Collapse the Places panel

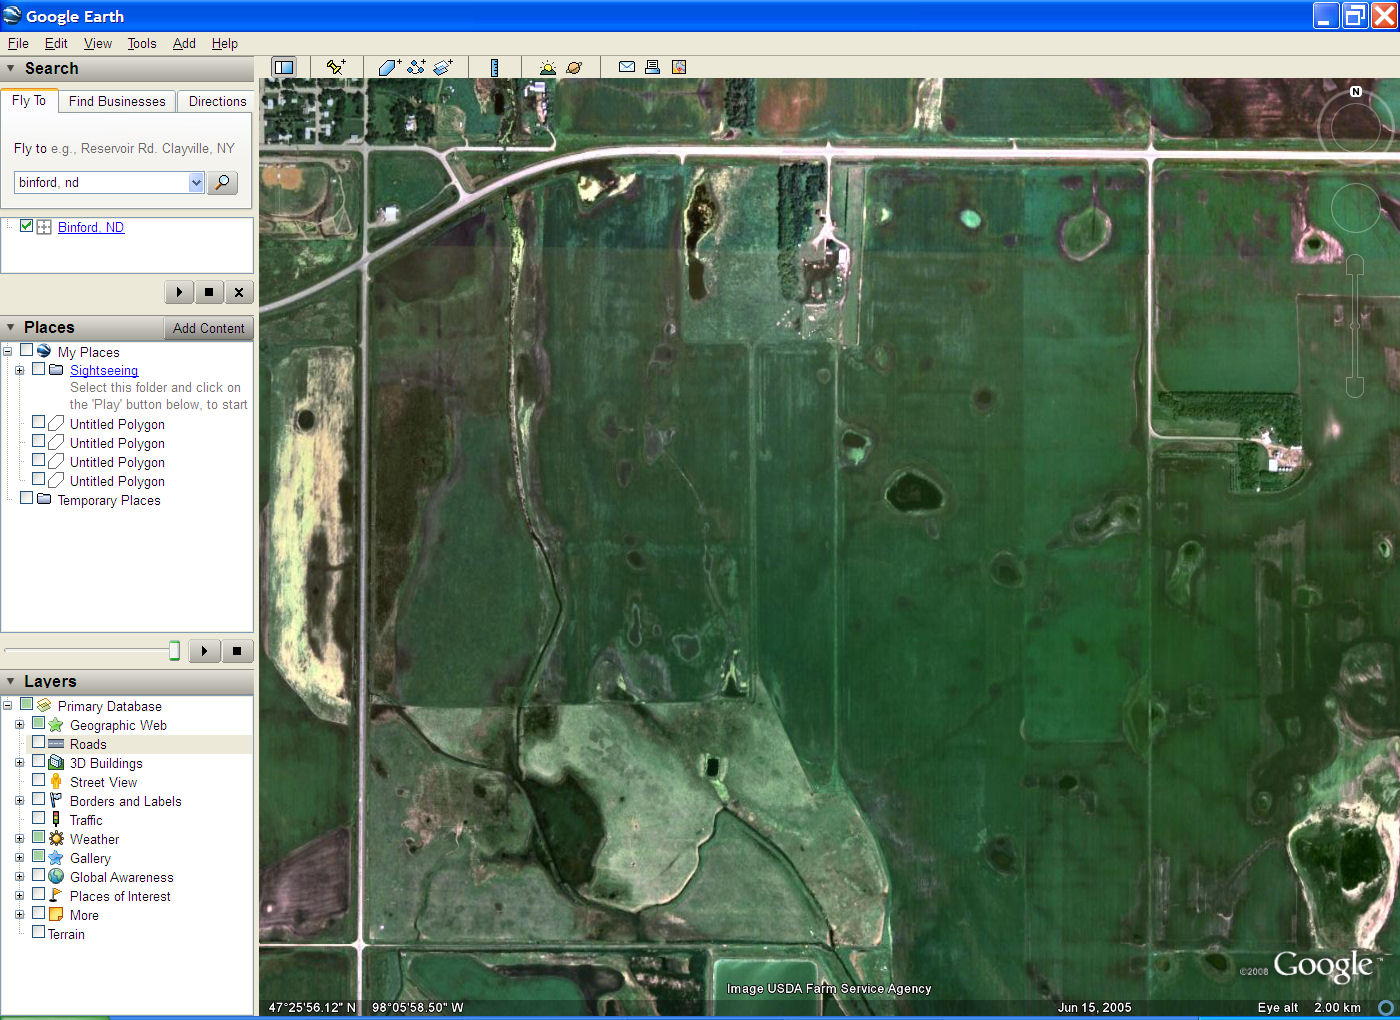point(11,327)
